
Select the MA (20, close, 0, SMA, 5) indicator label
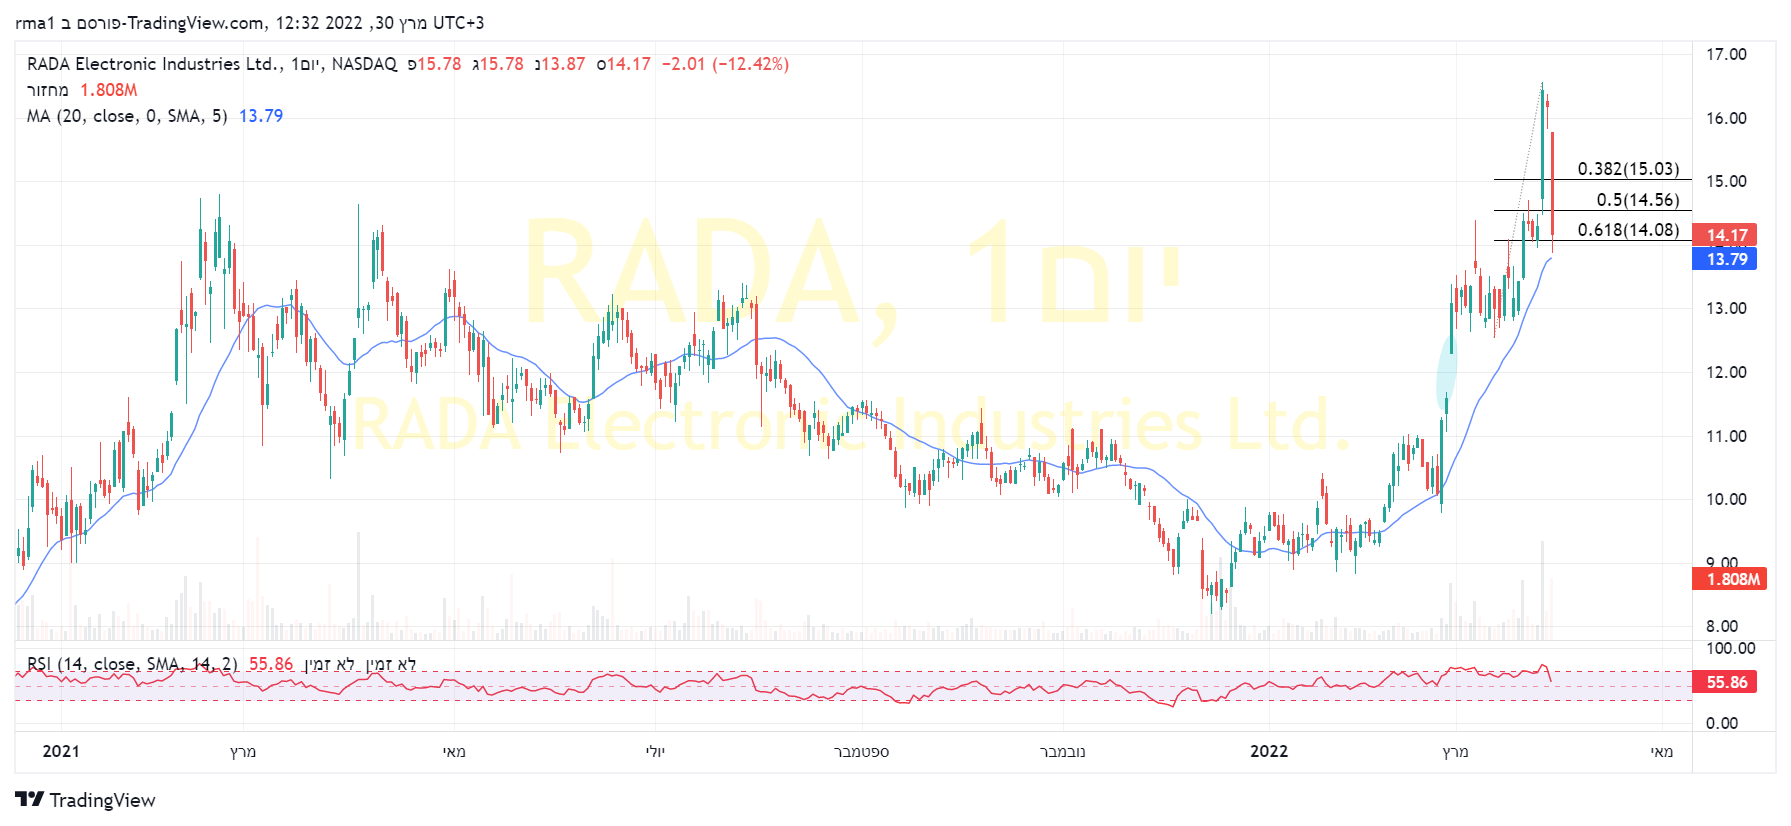pos(127,116)
